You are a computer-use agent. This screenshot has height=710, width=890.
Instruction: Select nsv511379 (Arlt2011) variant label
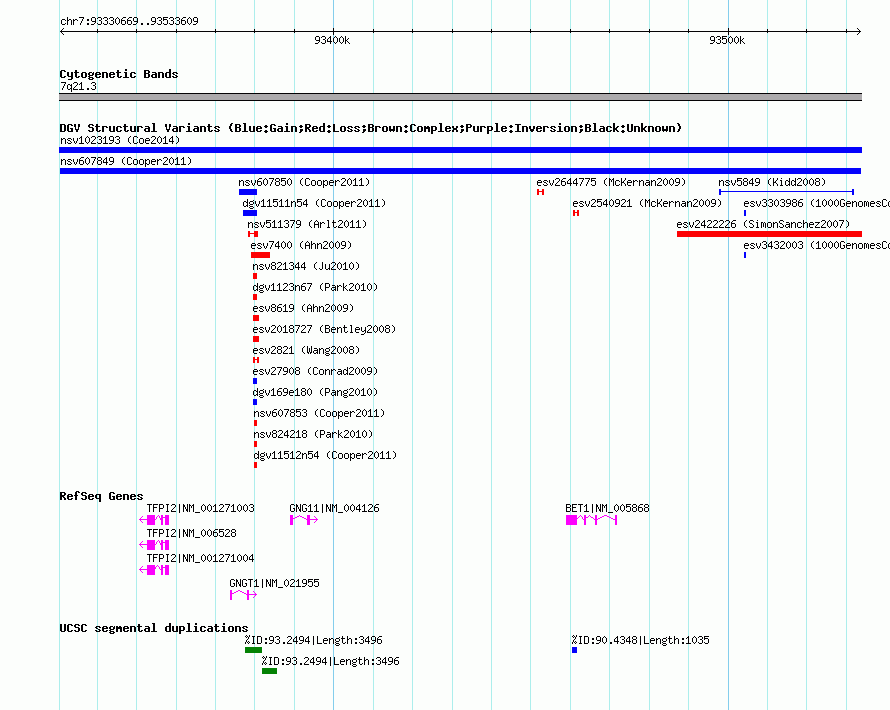pyautogui.click(x=307, y=224)
